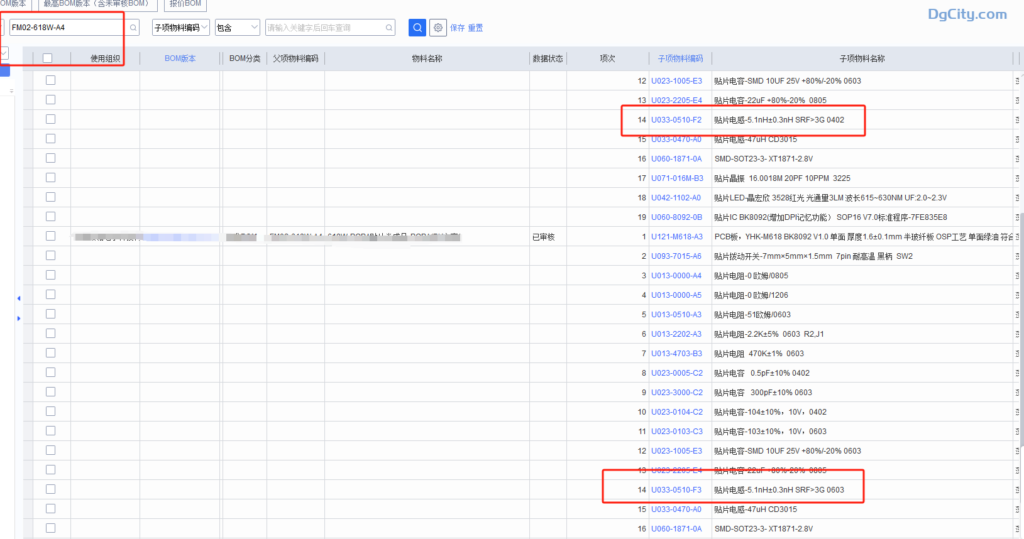Click the lower blue arrow on the left edge
This screenshot has height=539, width=1024.
18,318
